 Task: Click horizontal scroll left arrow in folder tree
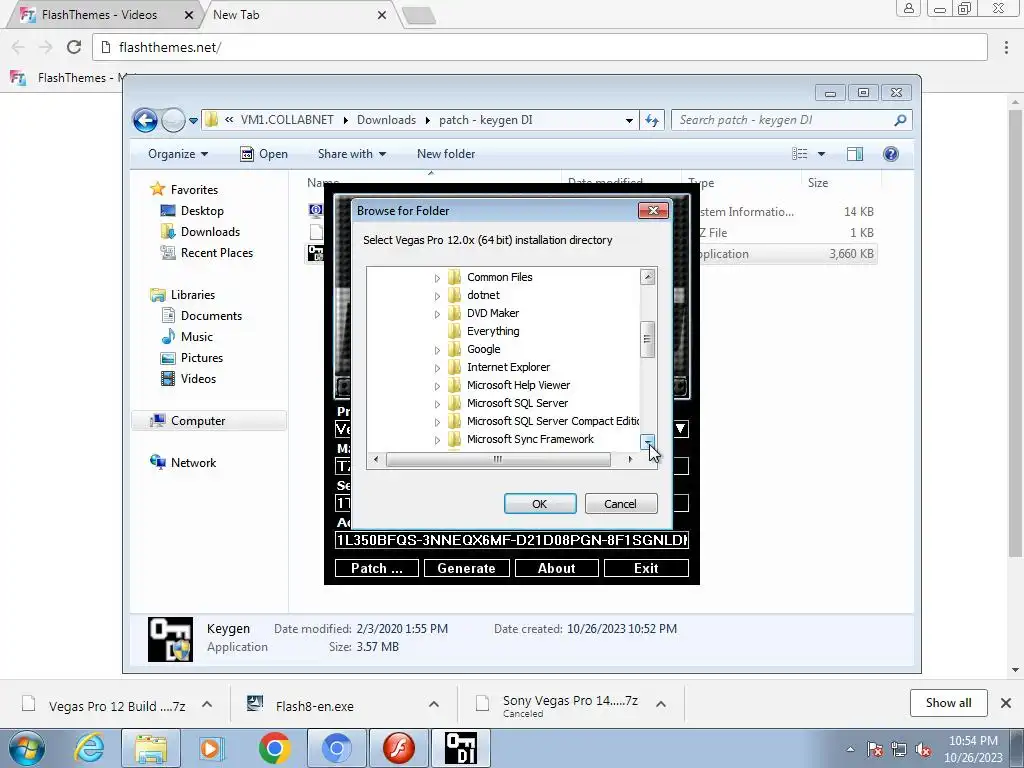[x=376, y=460]
